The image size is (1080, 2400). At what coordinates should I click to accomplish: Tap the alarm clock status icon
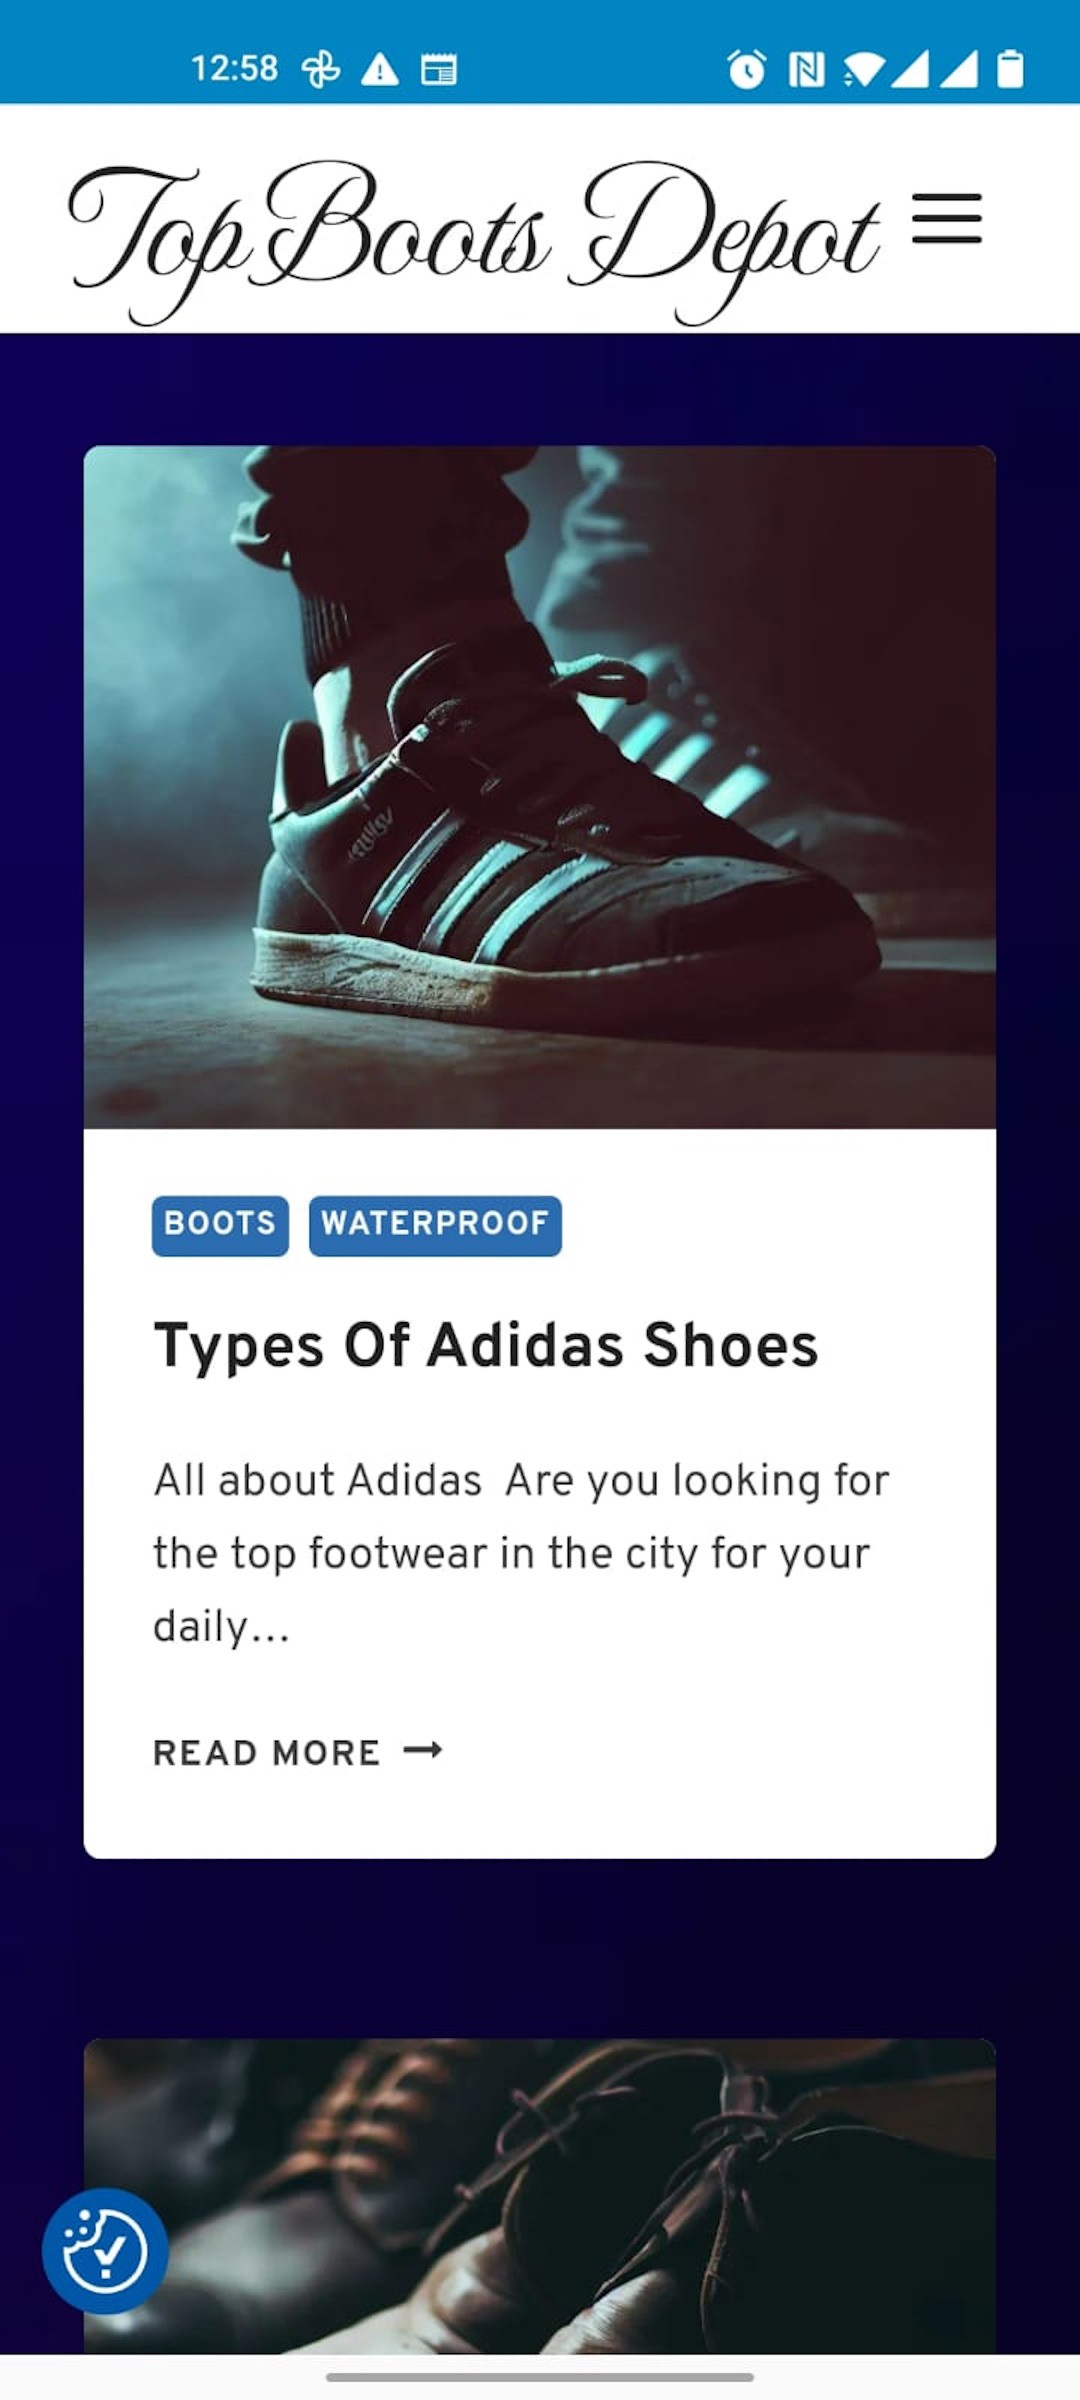(x=746, y=69)
